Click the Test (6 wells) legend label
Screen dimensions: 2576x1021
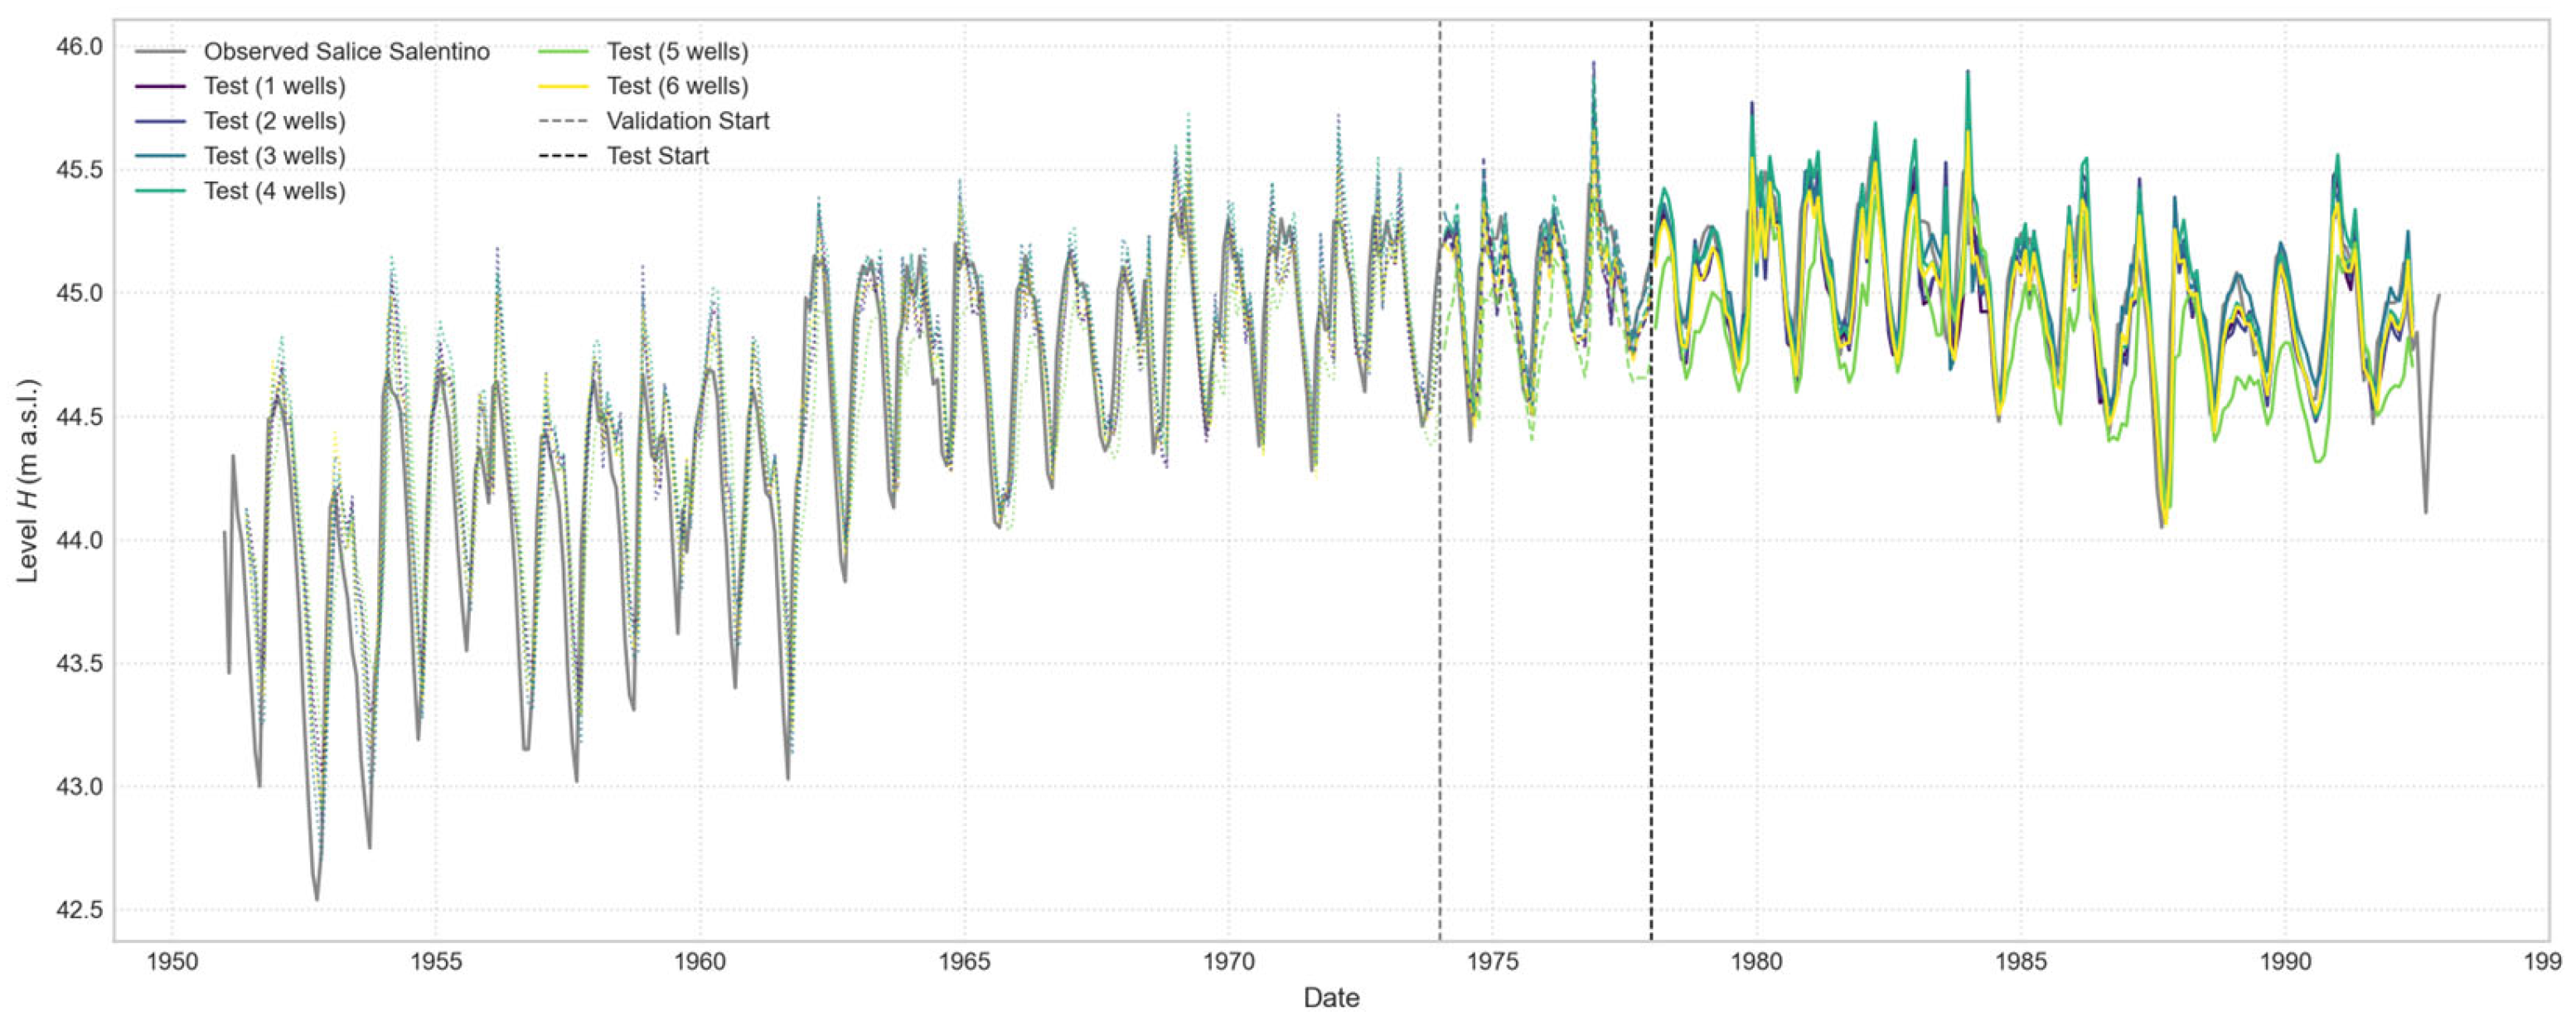[677, 87]
